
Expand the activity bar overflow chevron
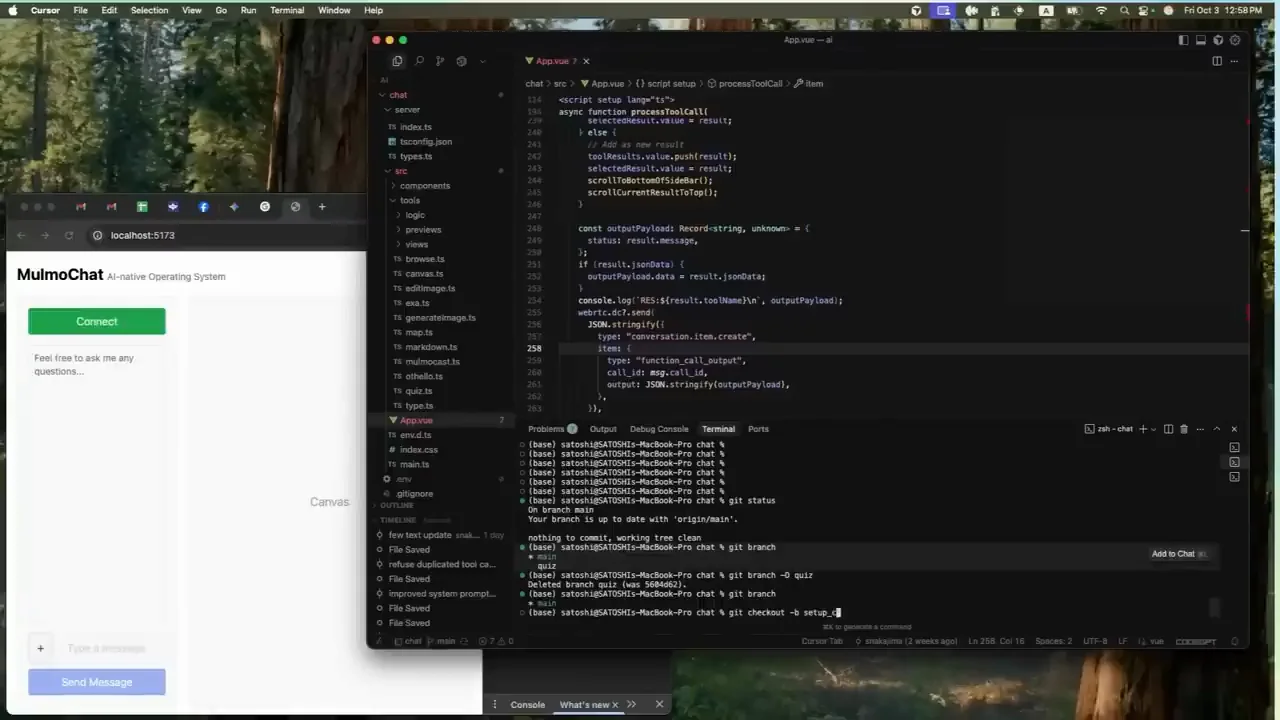(x=482, y=61)
